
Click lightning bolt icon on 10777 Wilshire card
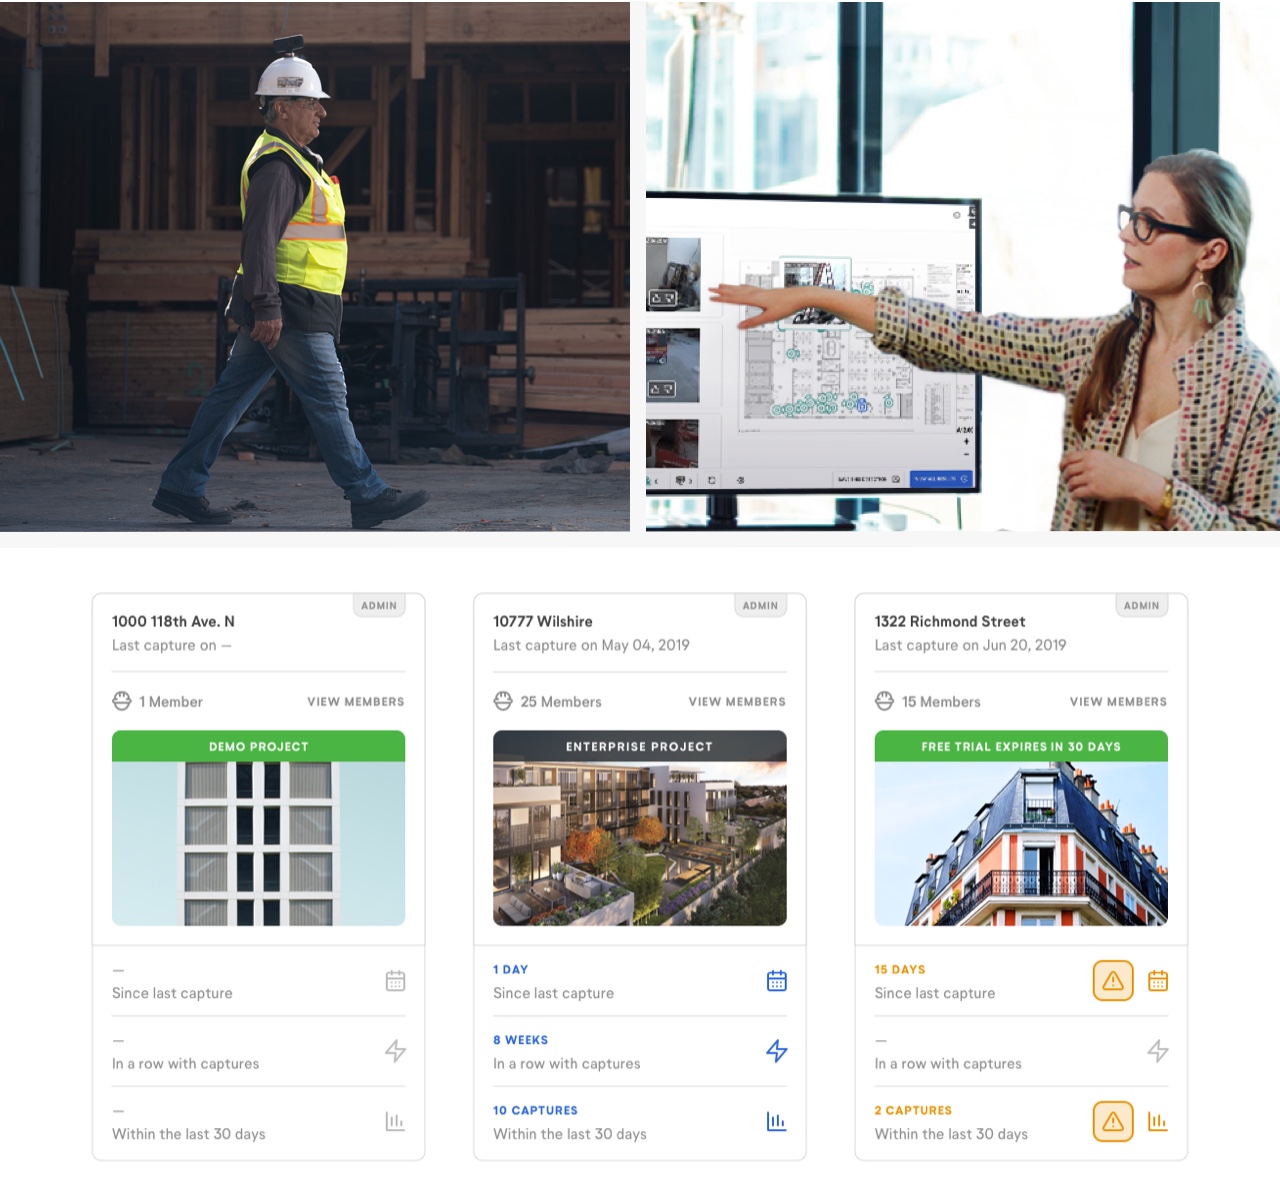pyautogui.click(x=776, y=1051)
